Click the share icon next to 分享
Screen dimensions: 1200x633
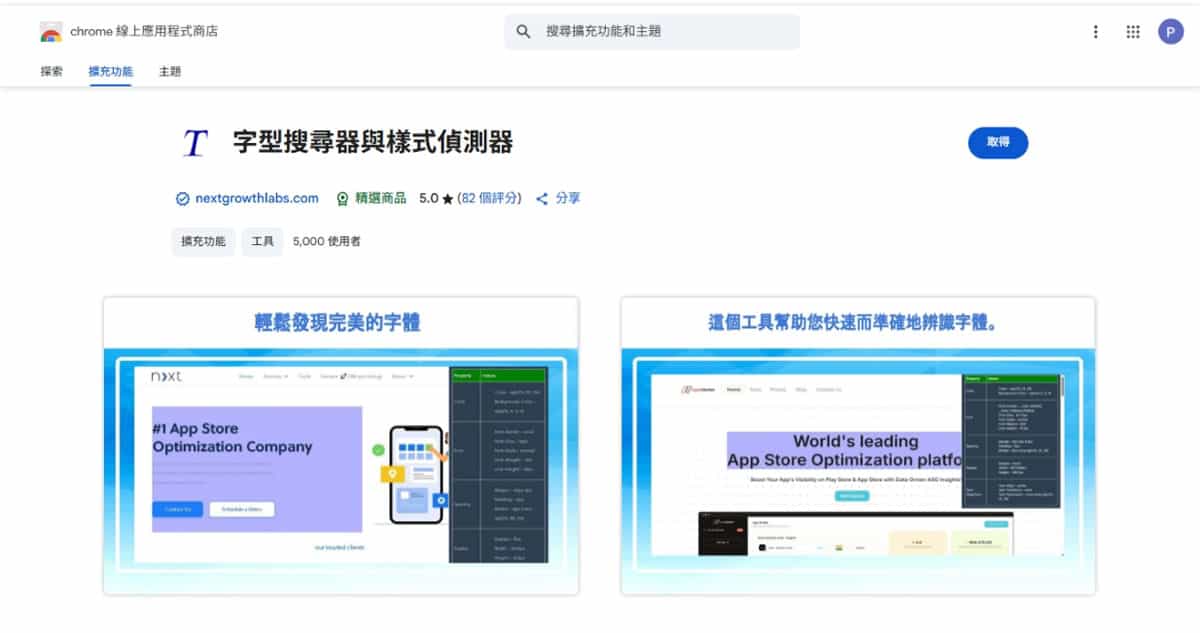coord(542,199)
